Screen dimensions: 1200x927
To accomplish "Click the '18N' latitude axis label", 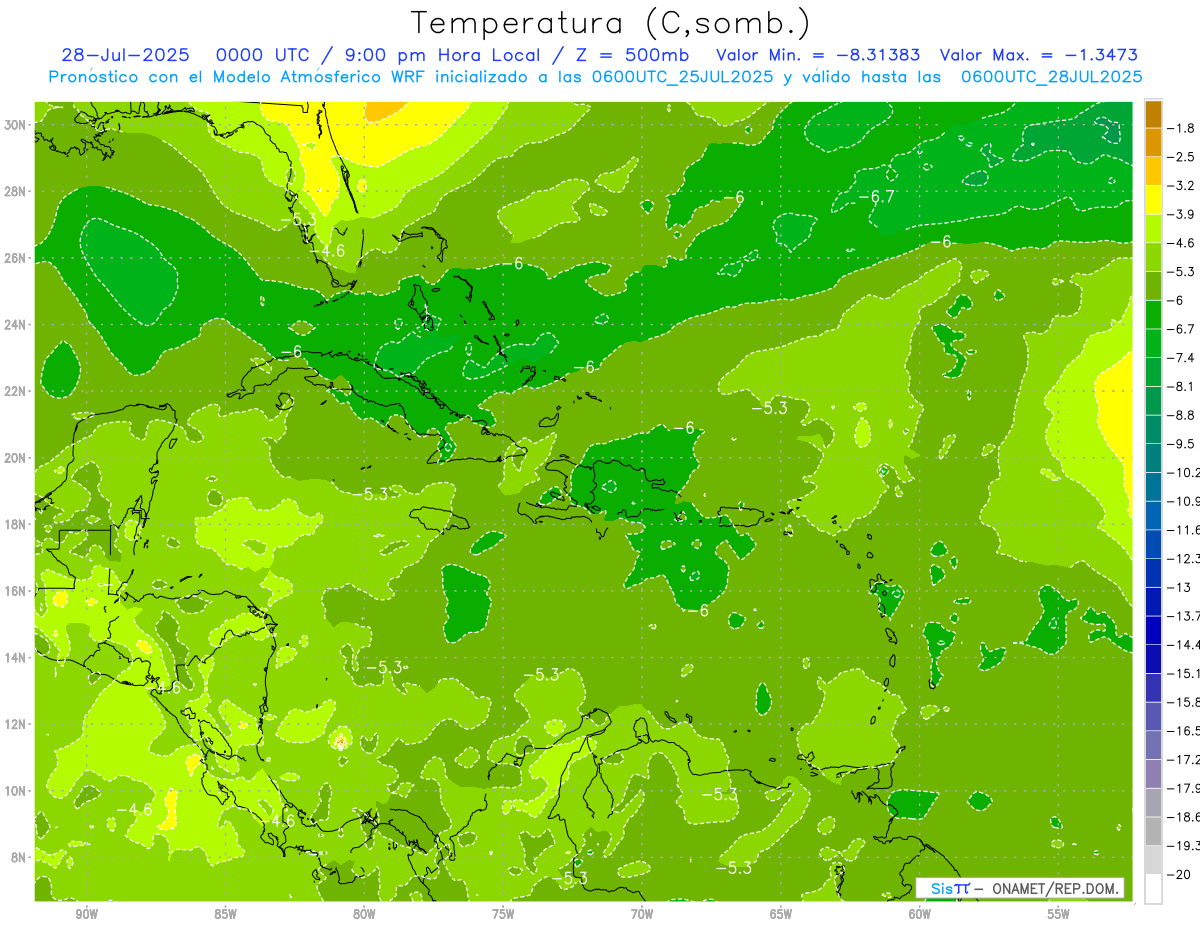I will coord(17,524).
